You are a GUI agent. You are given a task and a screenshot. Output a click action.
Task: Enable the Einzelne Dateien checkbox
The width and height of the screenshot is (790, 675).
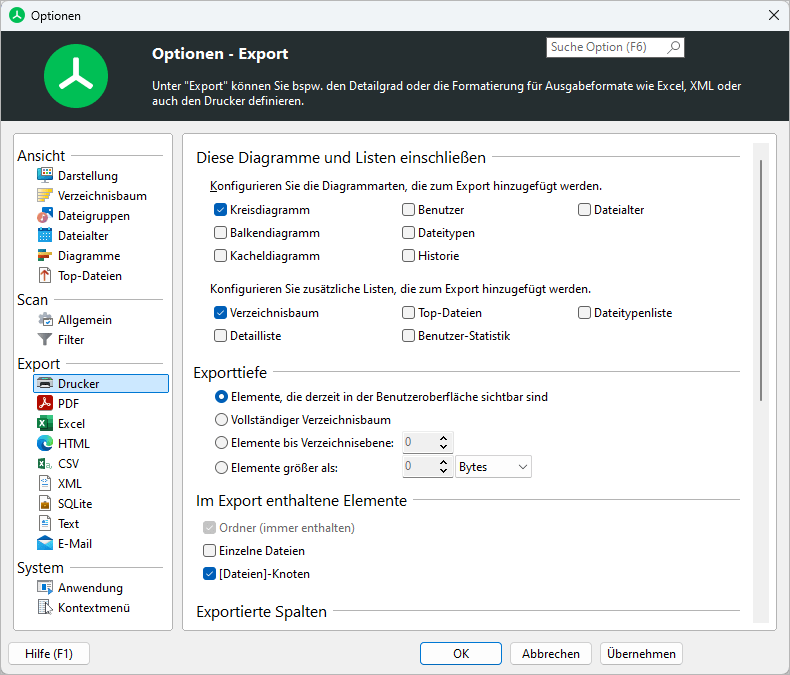[x=209, y=551]
